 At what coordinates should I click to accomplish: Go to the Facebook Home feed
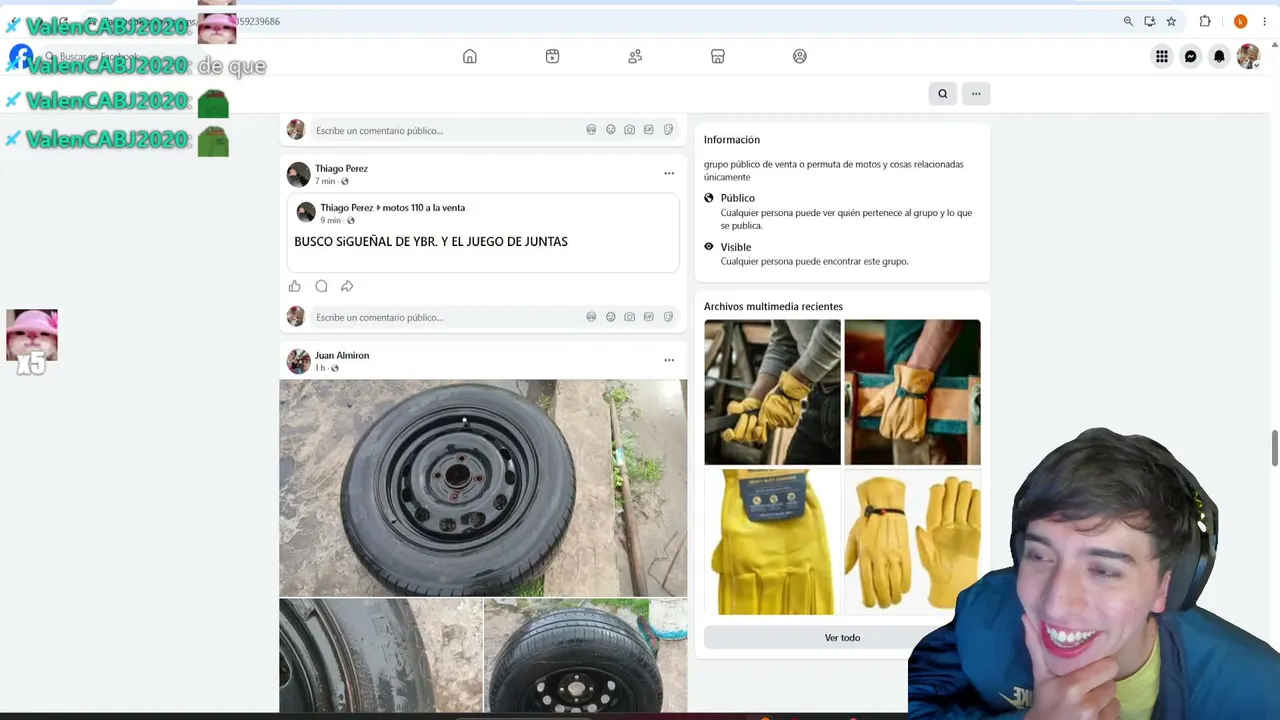(470, 57)
